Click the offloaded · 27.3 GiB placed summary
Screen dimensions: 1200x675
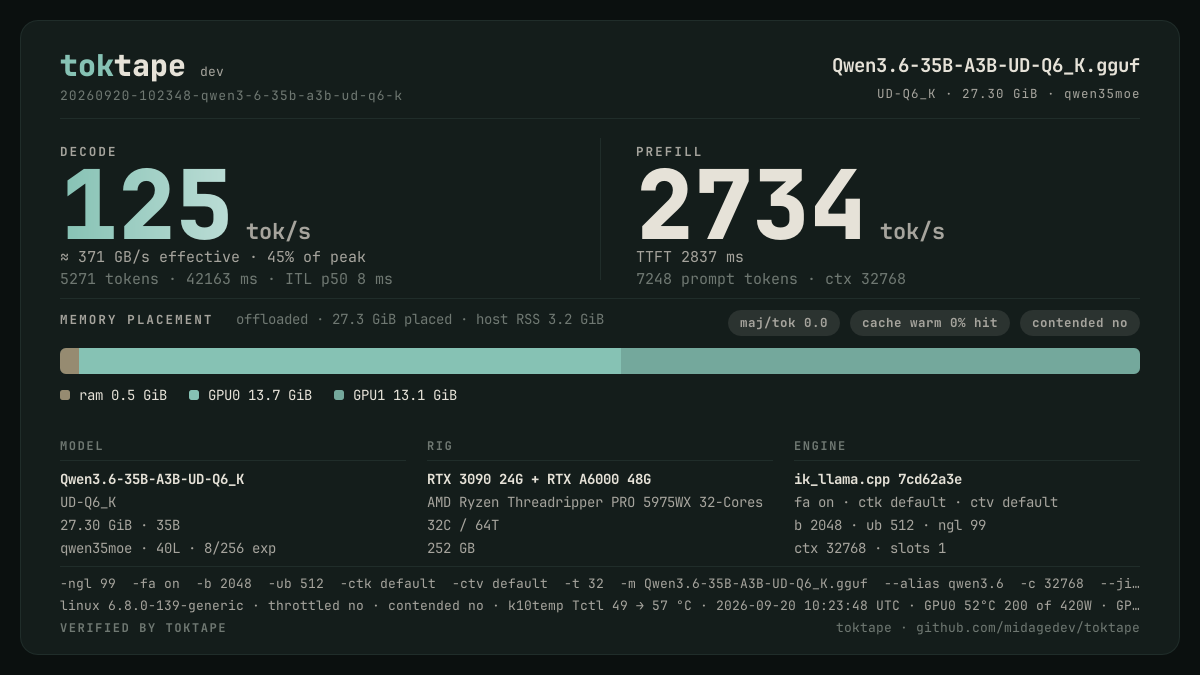click(x=420, y=320)
